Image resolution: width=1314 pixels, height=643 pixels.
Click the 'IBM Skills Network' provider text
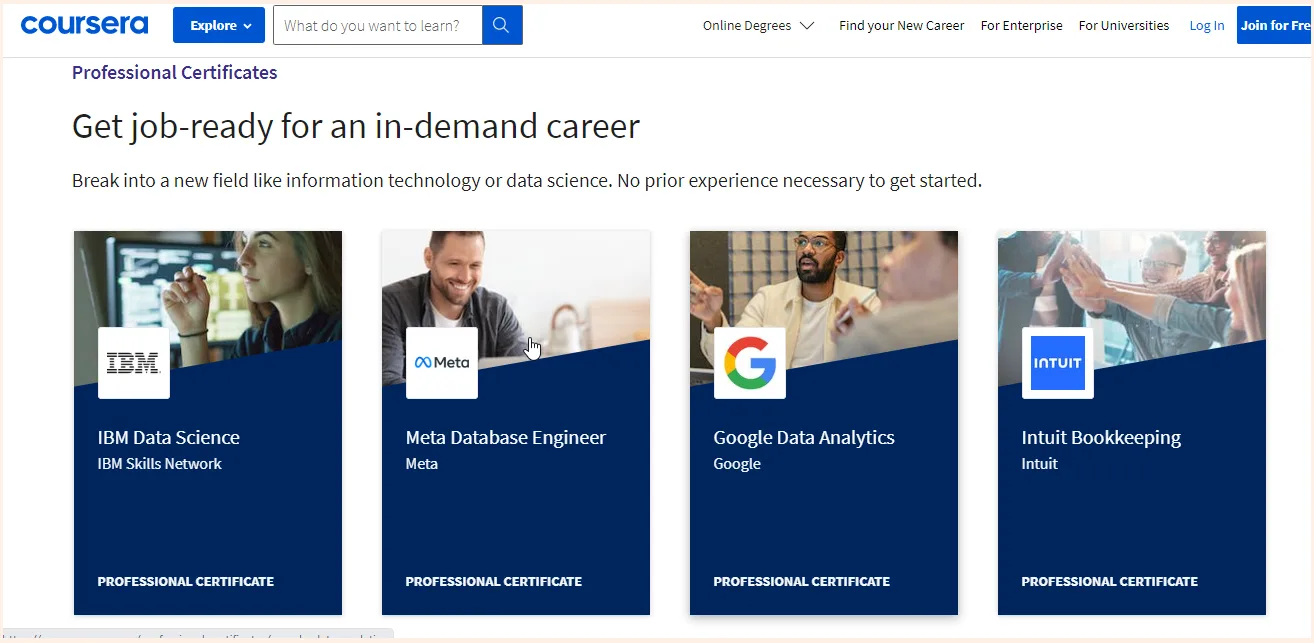[160, 464]
